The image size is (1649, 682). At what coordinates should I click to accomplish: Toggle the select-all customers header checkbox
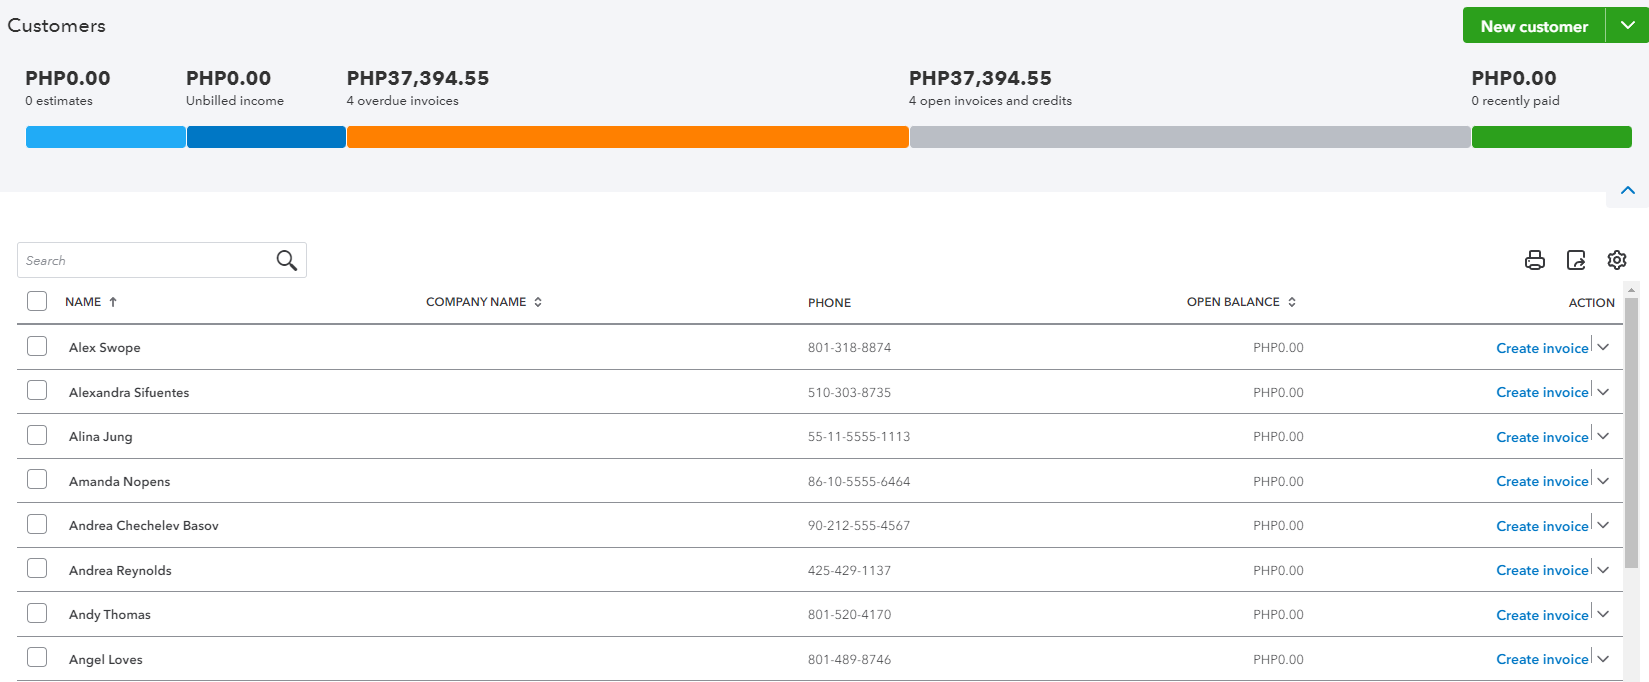37,301
